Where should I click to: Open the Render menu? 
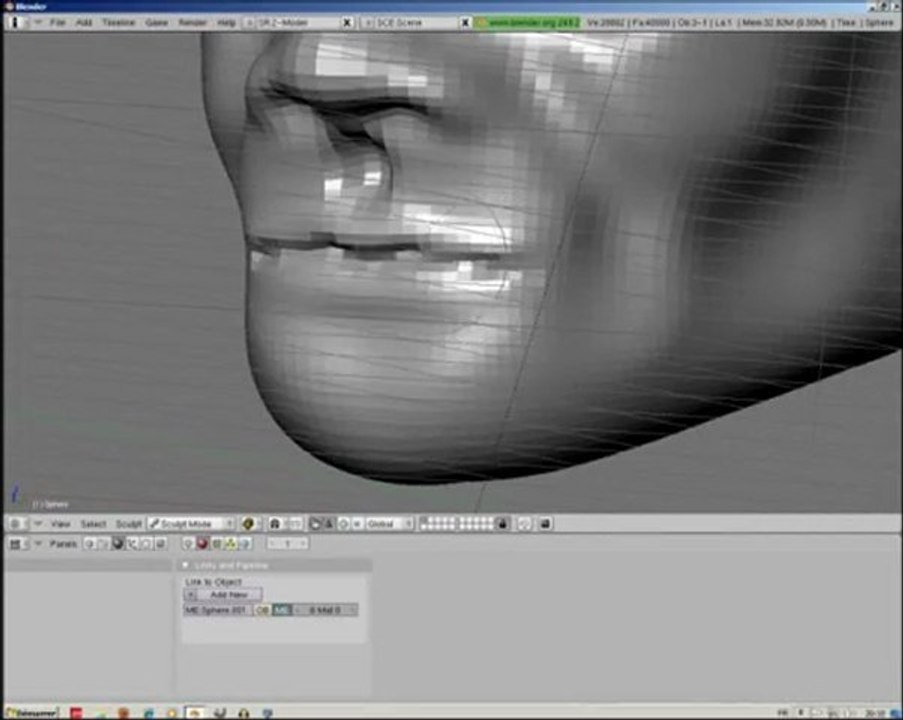tap(192, 22)
